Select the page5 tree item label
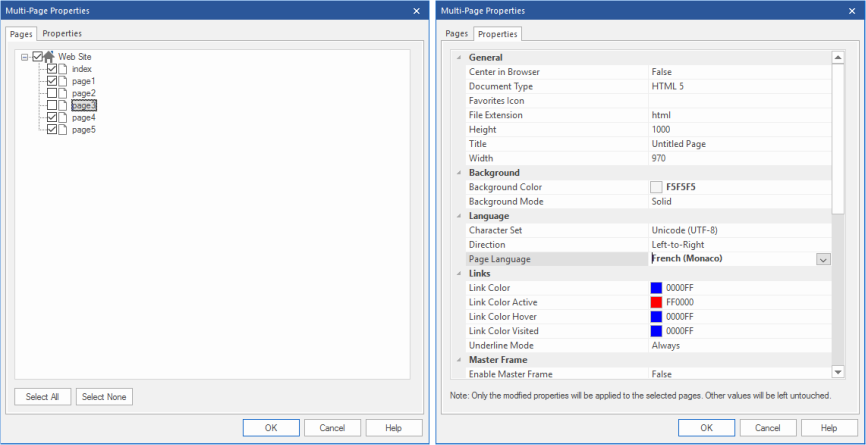The image size is (866, 445). point(84,130)
